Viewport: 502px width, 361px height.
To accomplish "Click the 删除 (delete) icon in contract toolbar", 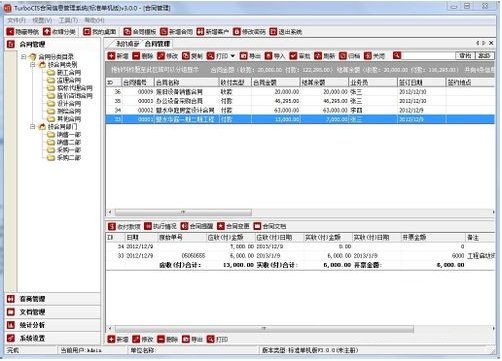I will click(x=136, y=56).
